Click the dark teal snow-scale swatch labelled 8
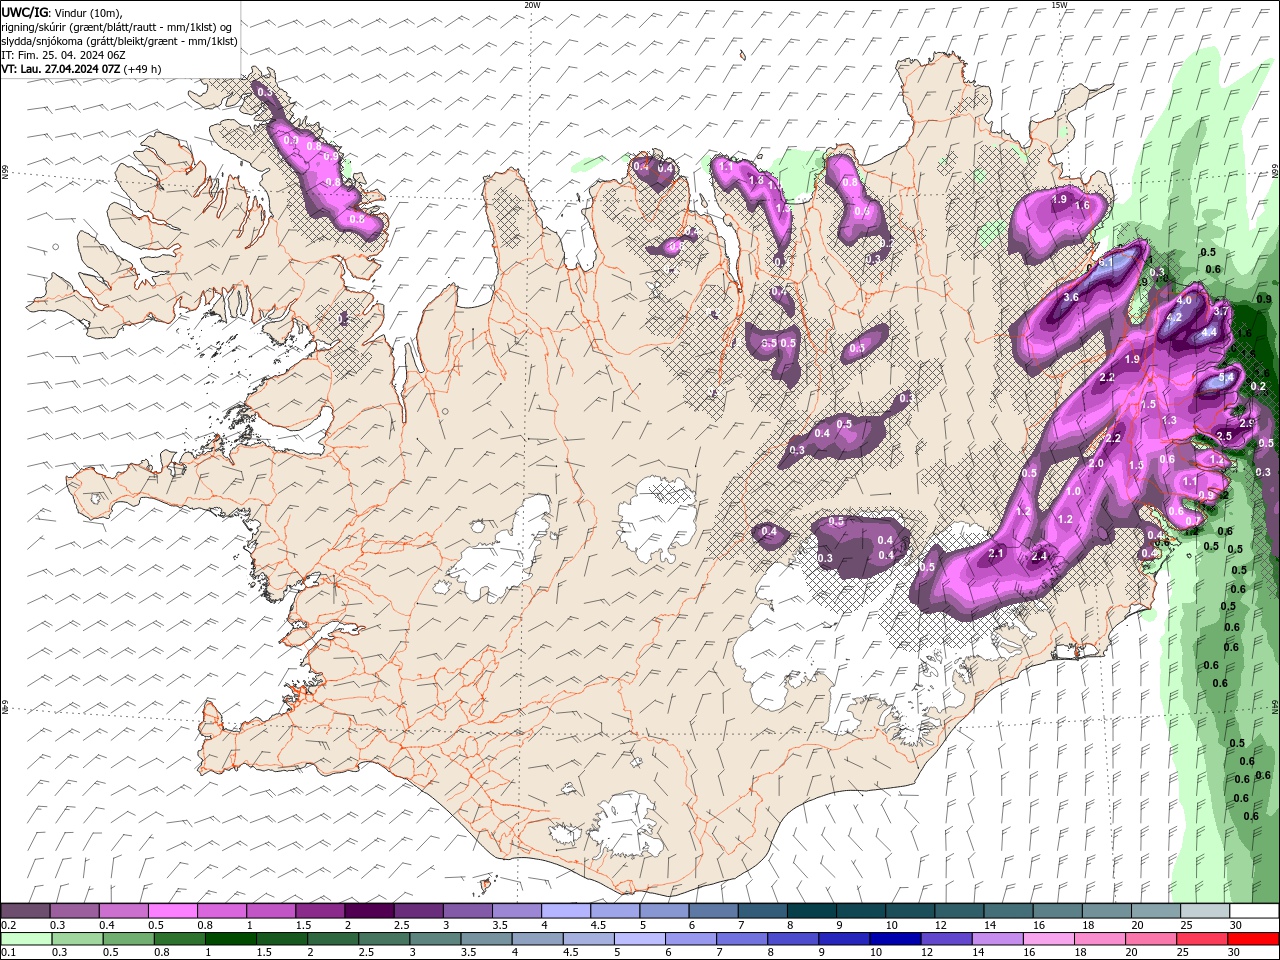 pyautogui.click(x=812, y=911)
